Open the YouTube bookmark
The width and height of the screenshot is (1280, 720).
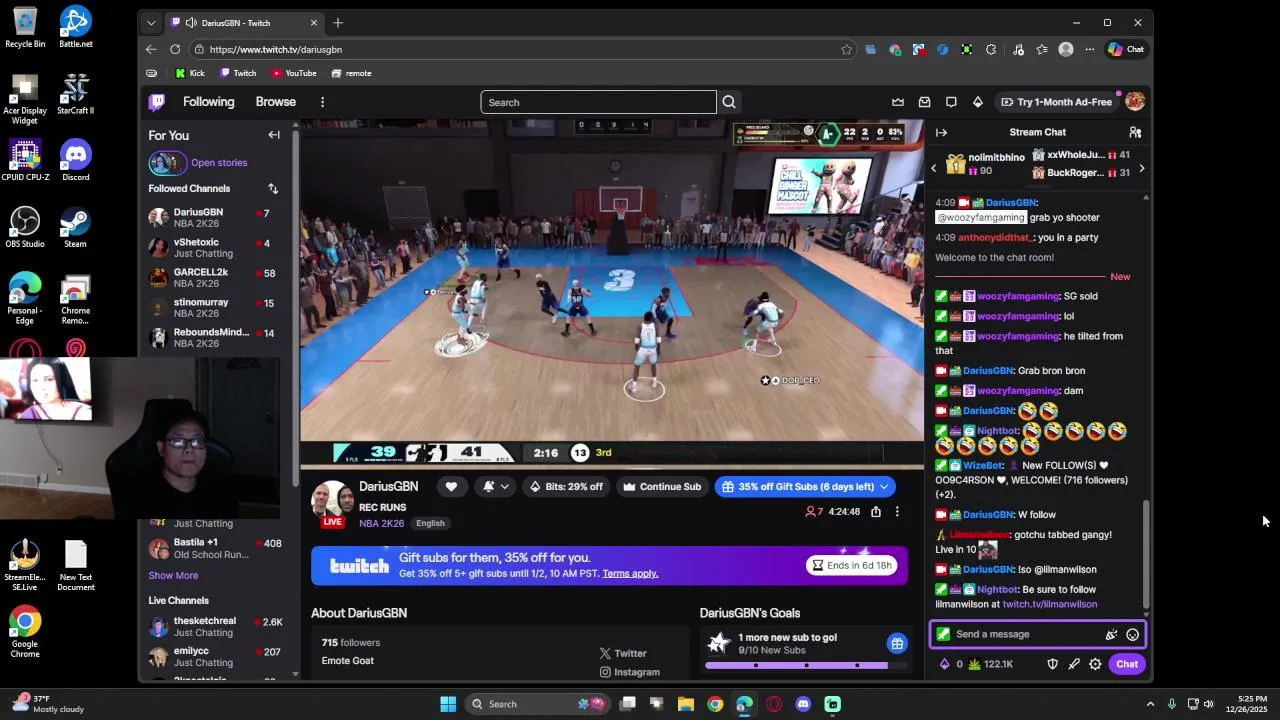294,73
